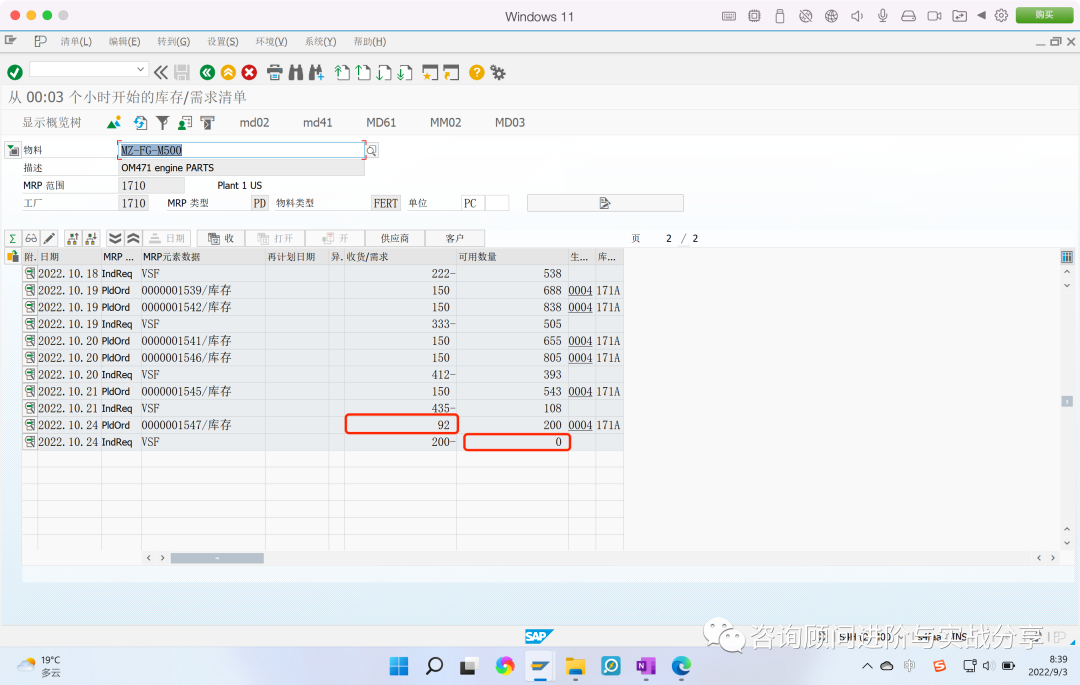Click the generate shortcut icon
The image size is (1080, 685).
tap(451, 72)
